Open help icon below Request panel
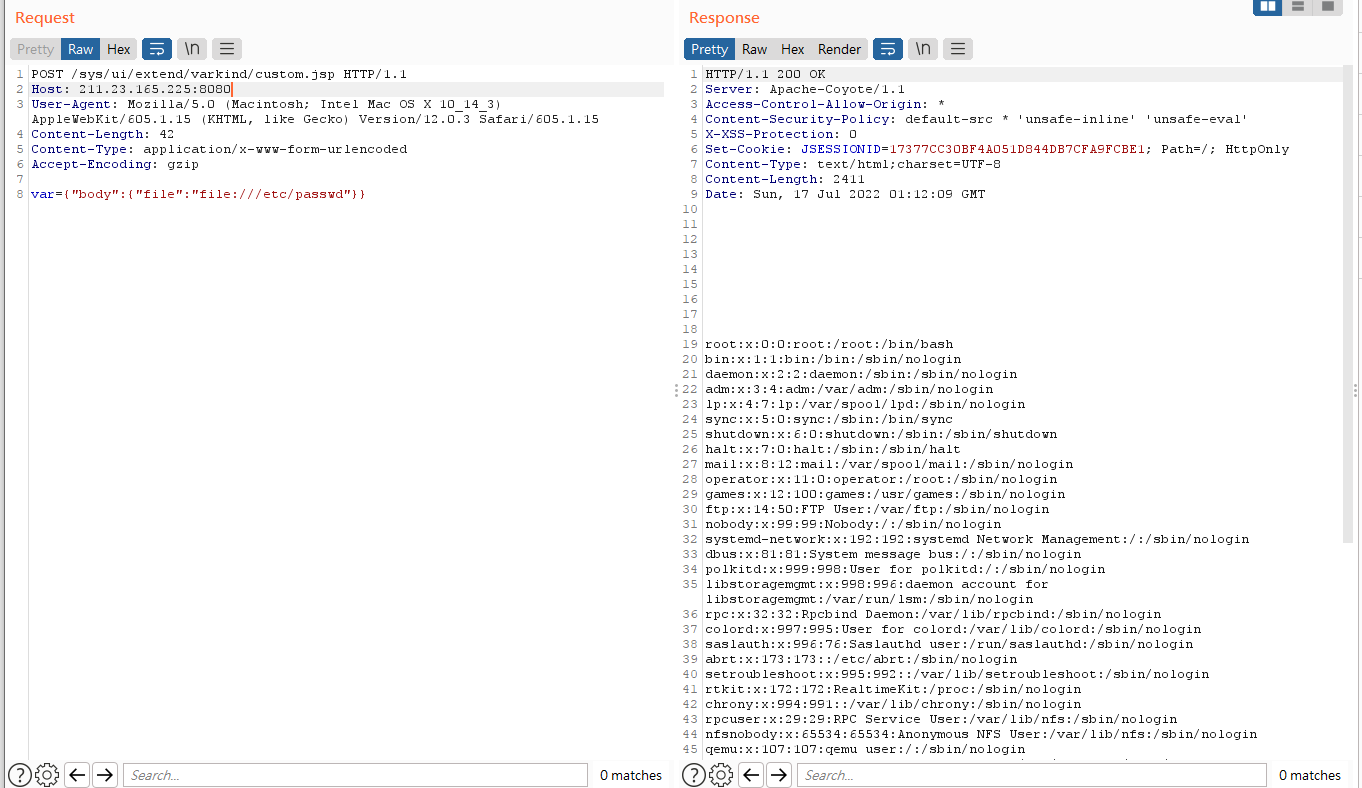 click(20, 775)
